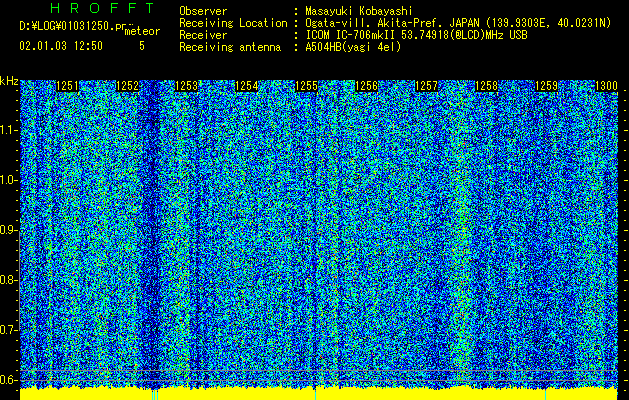Click the 1256 time marker

tap(367, 86)
